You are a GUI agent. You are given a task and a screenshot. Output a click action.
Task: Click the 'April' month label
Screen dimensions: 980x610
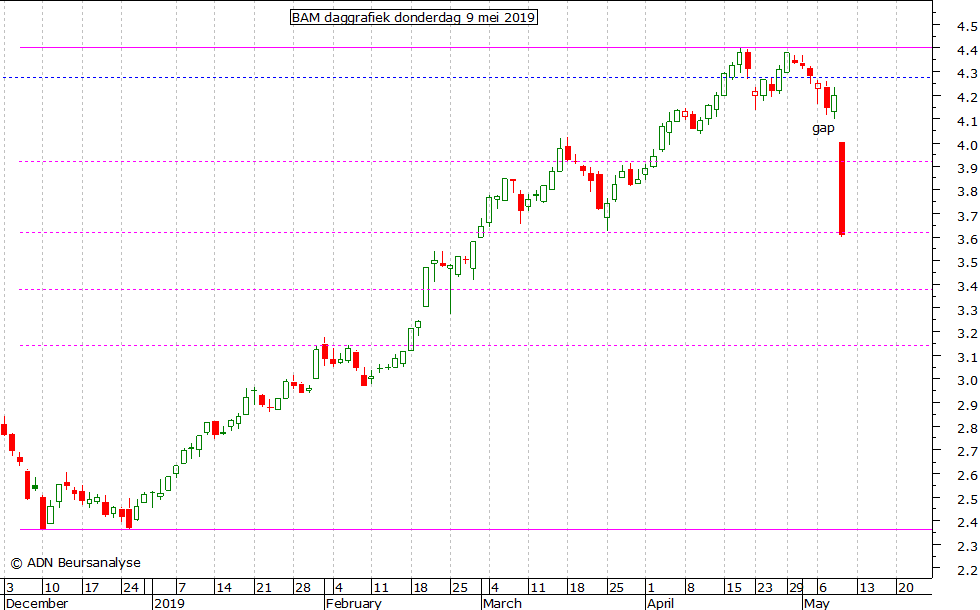click(x=661, y=603)
